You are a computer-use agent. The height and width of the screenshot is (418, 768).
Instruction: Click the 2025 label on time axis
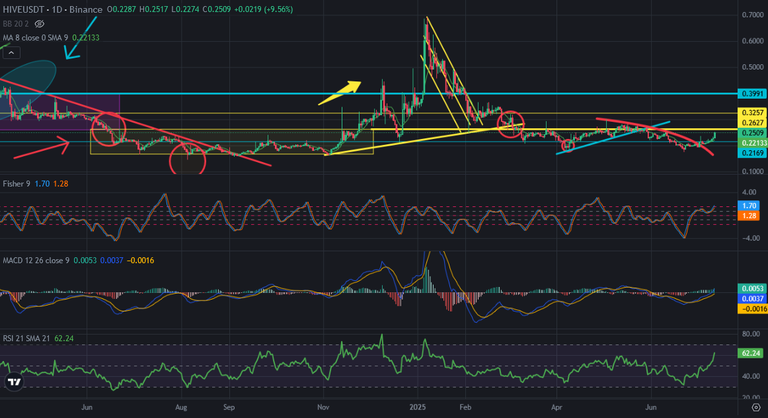tap(418, 408)
